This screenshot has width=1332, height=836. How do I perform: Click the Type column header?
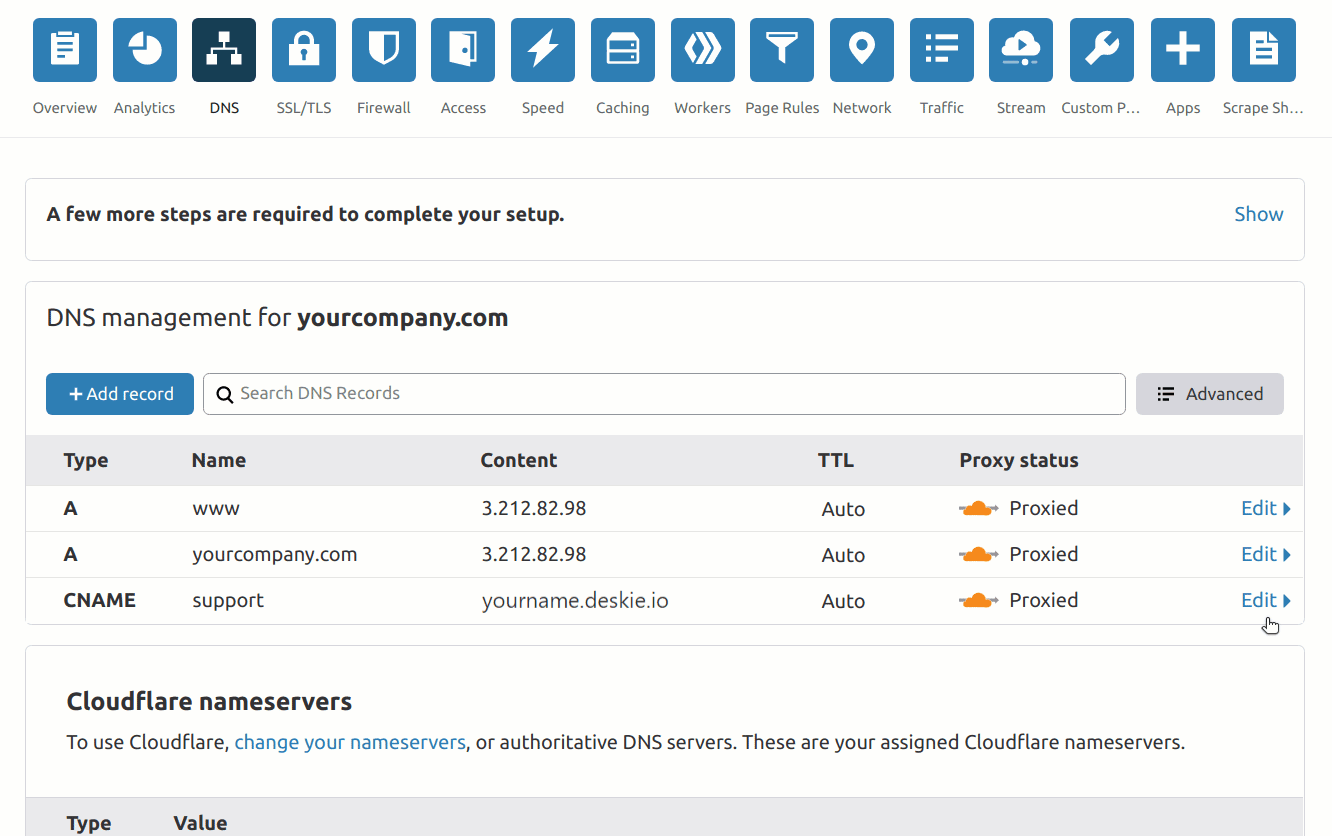click(x=86, y=461)
